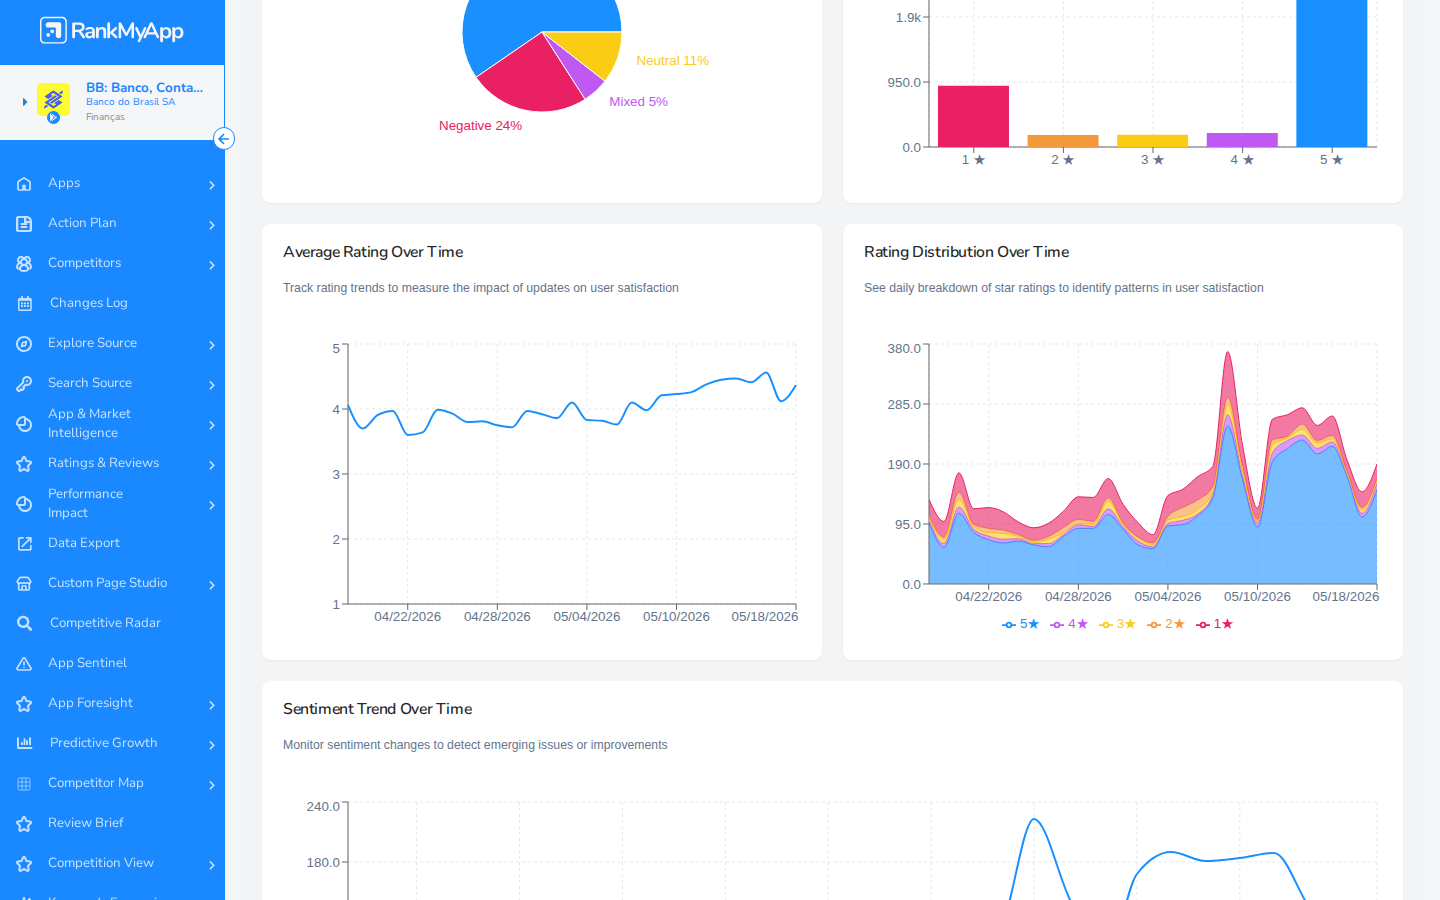Click the Sentiment Trend Over Time title
Image resolution: width=1440 pixels, height=900 pixels.
[x=377, y=709]
